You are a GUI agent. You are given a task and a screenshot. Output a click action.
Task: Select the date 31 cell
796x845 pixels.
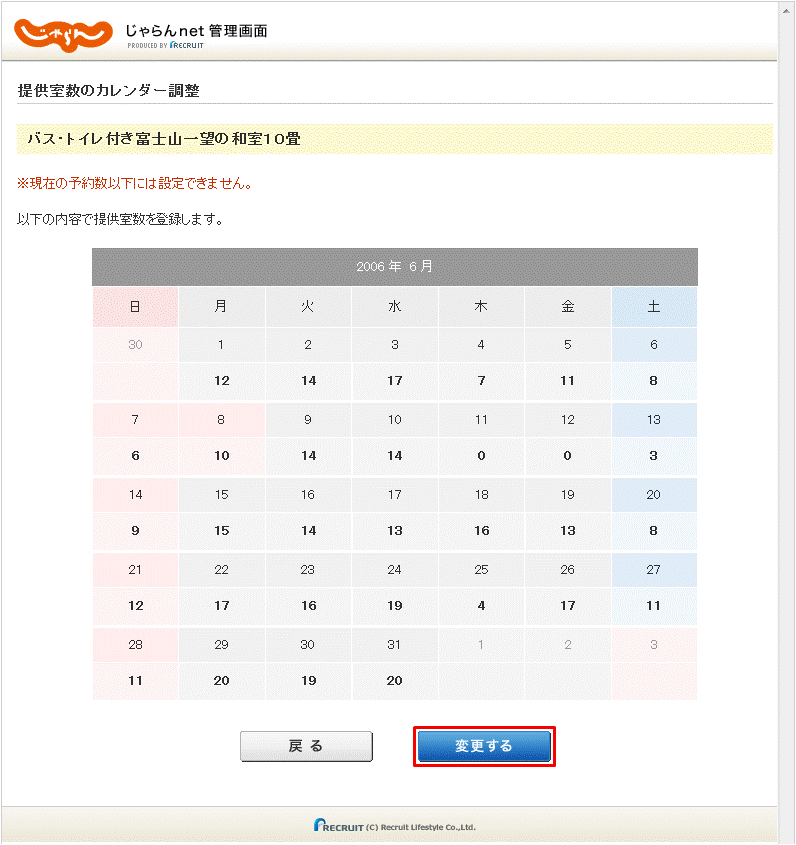pyautogui.click(x=394, y=645)
